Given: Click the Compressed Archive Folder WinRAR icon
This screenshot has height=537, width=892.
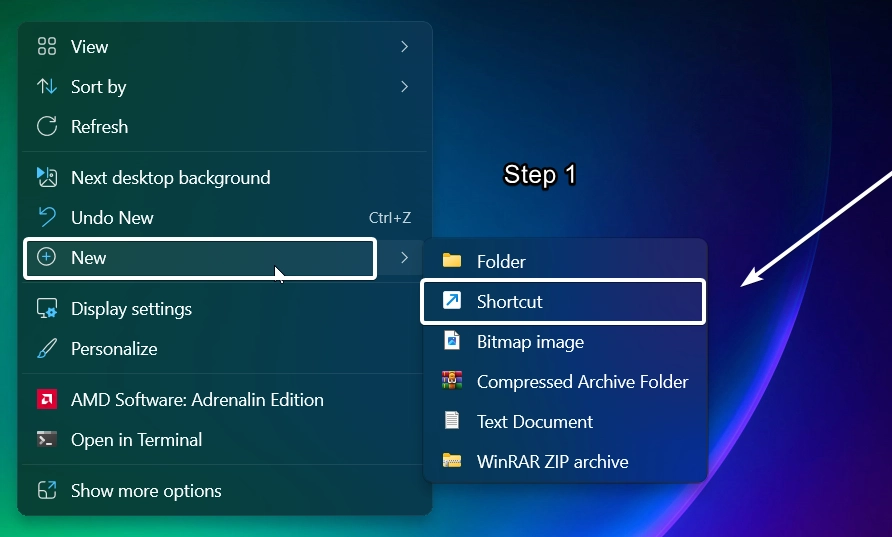Looking at the screenshot, I should pyautogui.click(x=452, y=381).
